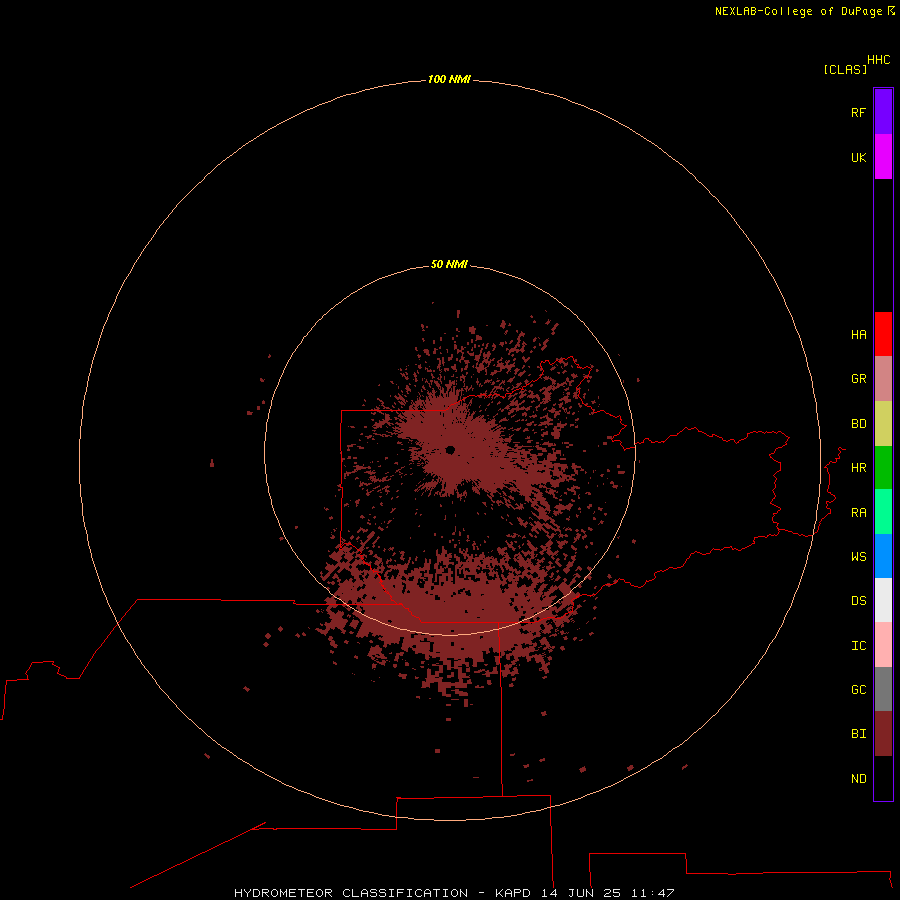Screen dimensions: 900x900
Task: Click the purple RF legend color swatch
Action: click(883, 112)
